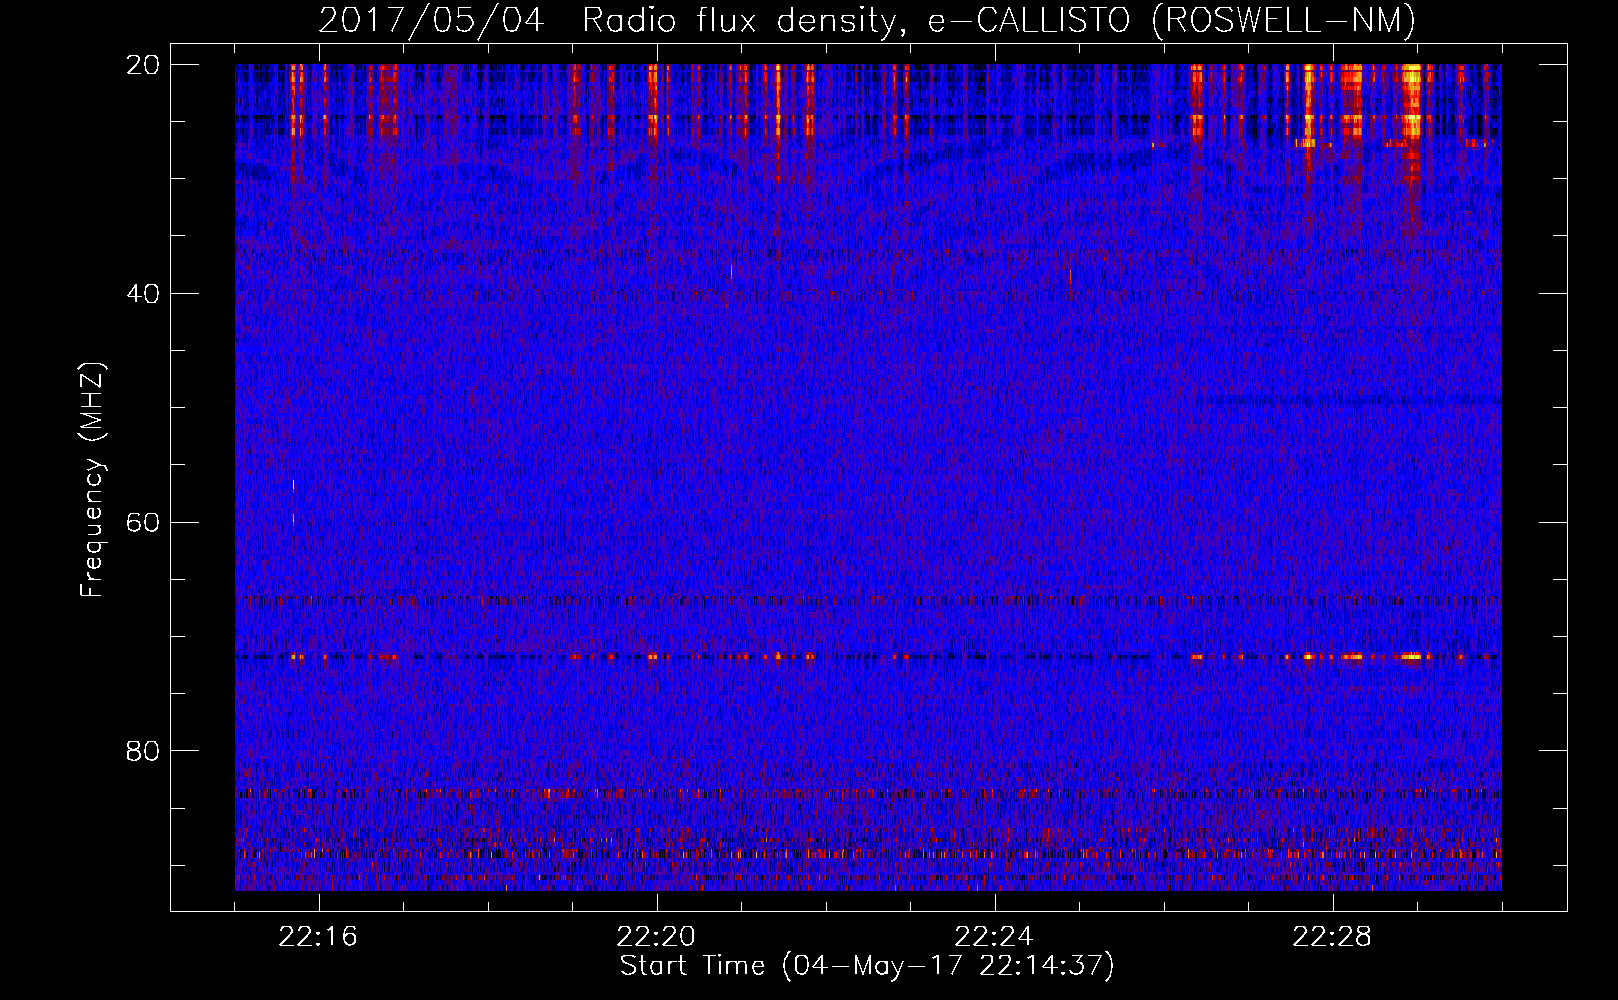Click the '22:24' time tick label
Screen dimensions: 1618x1000
tap(994, 937)
